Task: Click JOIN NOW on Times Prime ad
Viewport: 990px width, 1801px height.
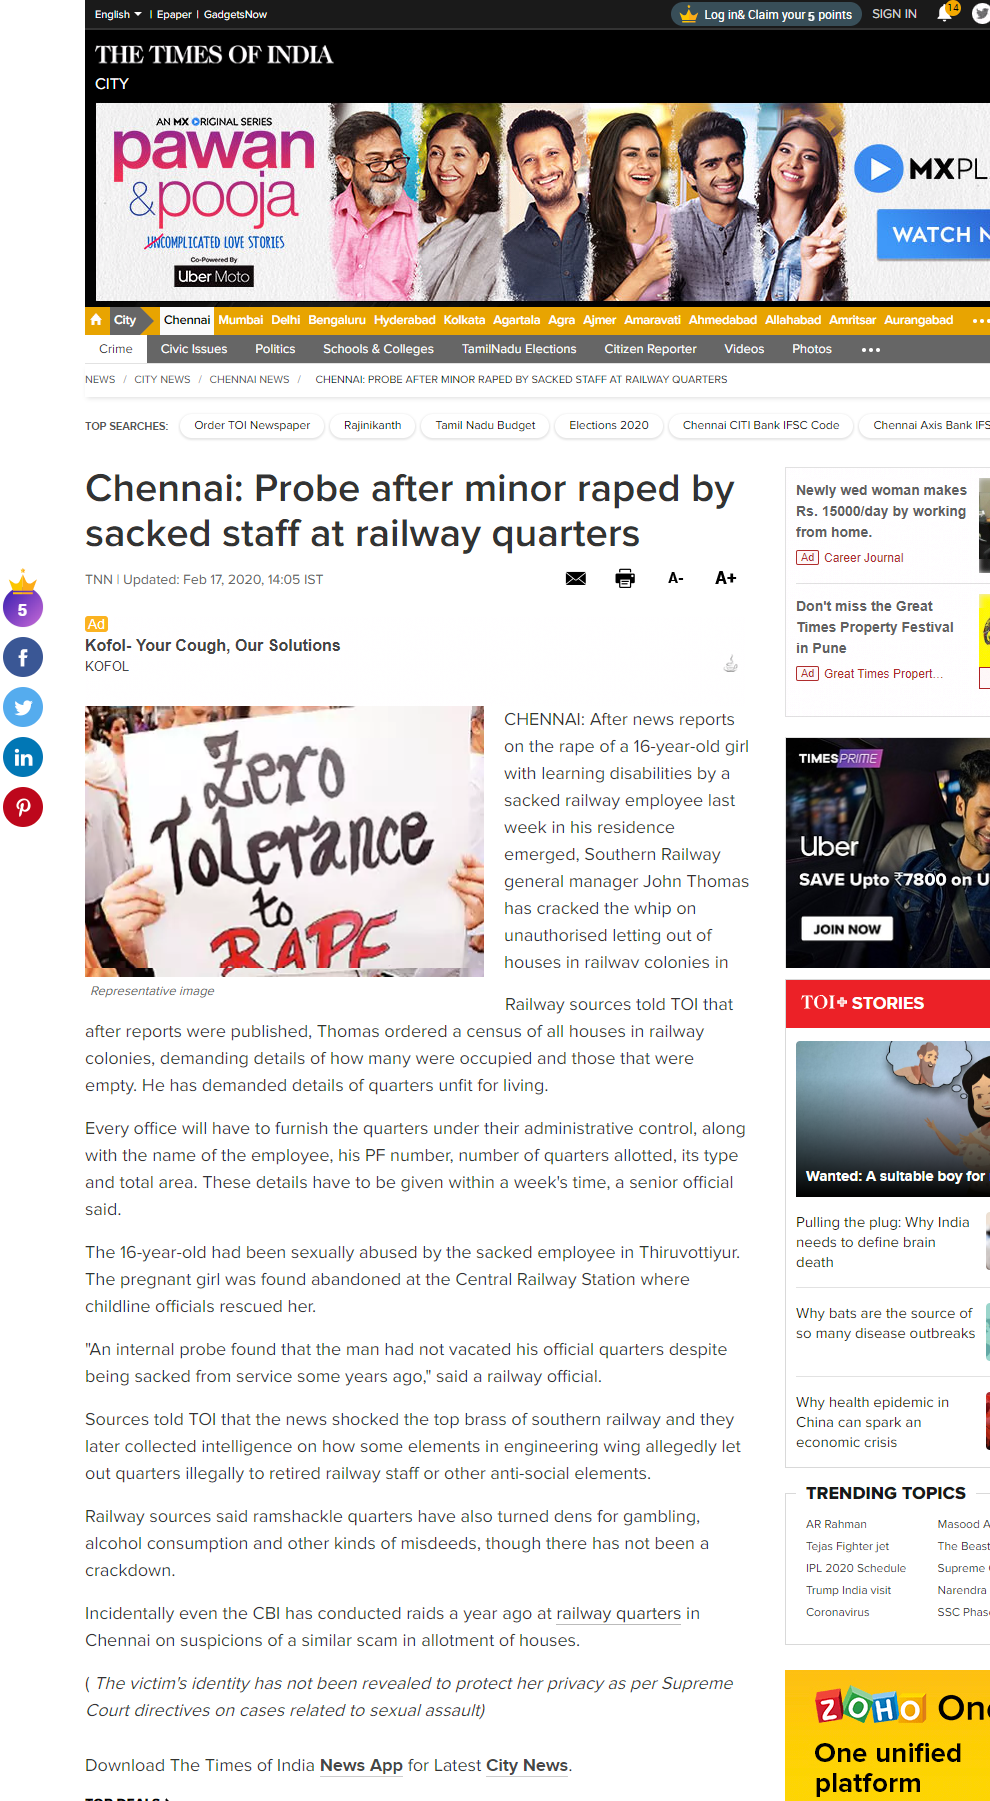Action: [847, 929]
